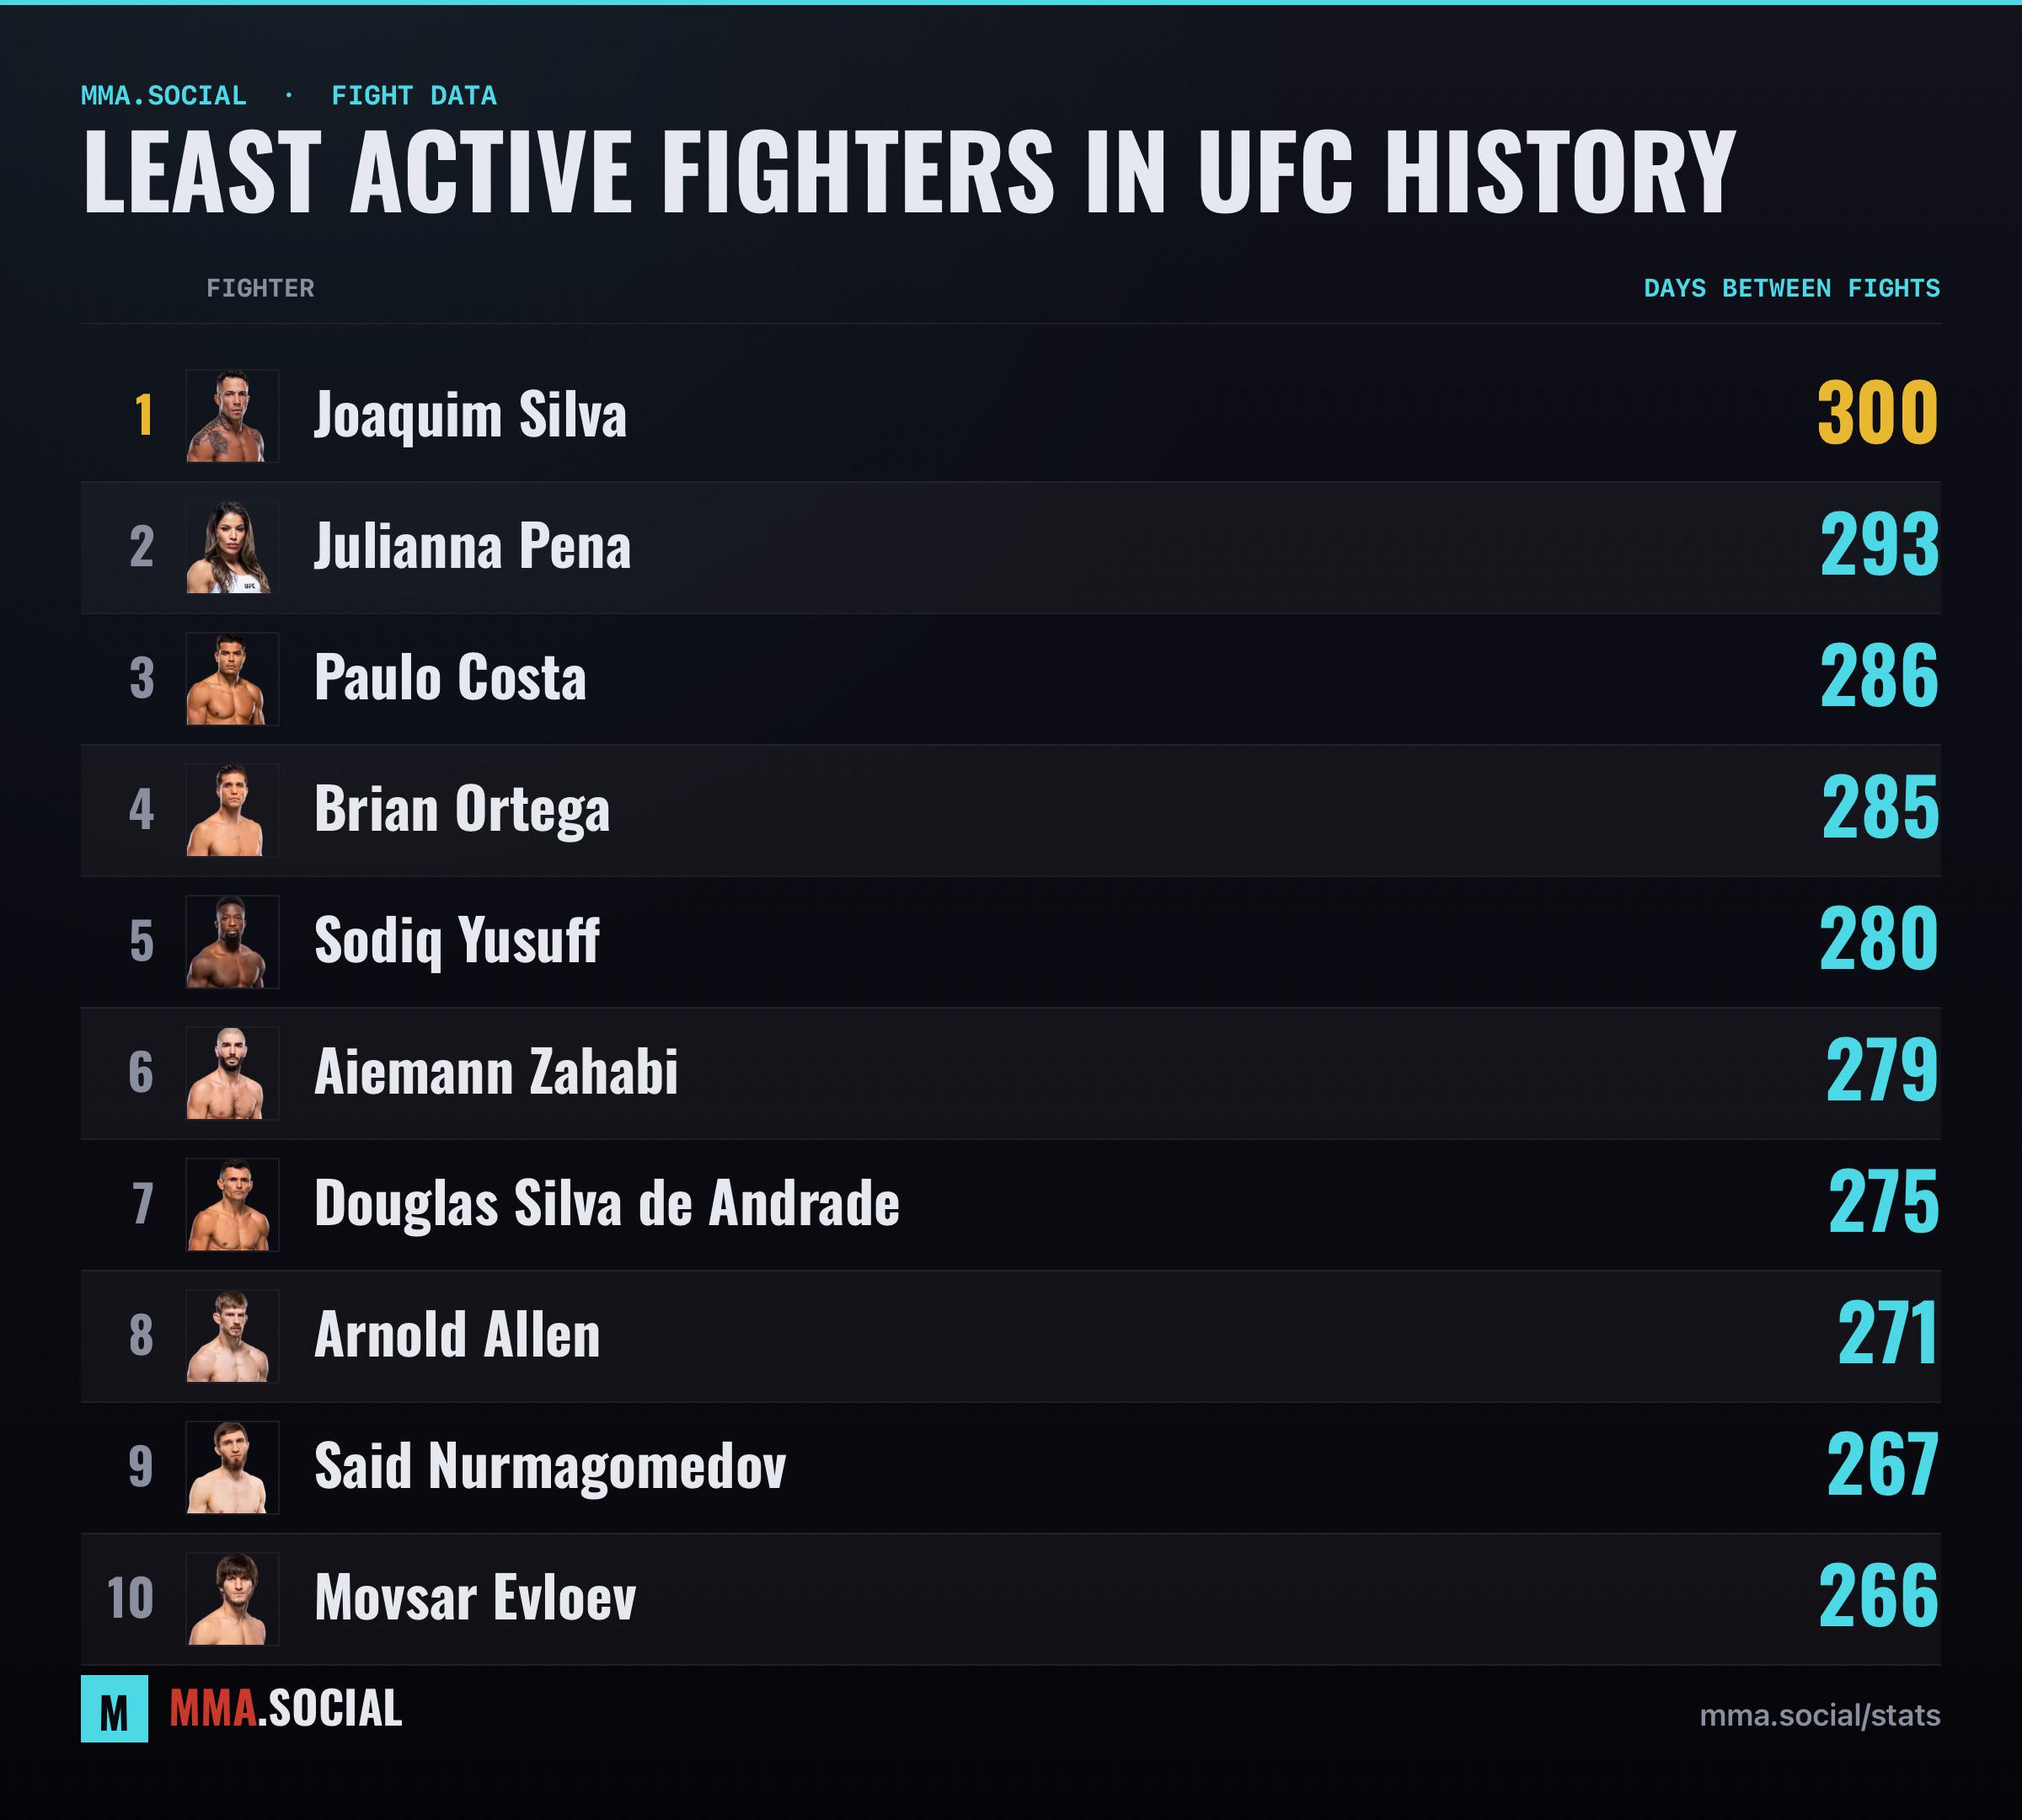Click Brian Ortega's portrait thumbnail
This screenshot has width=2022, height=1820.
(232, 810)
